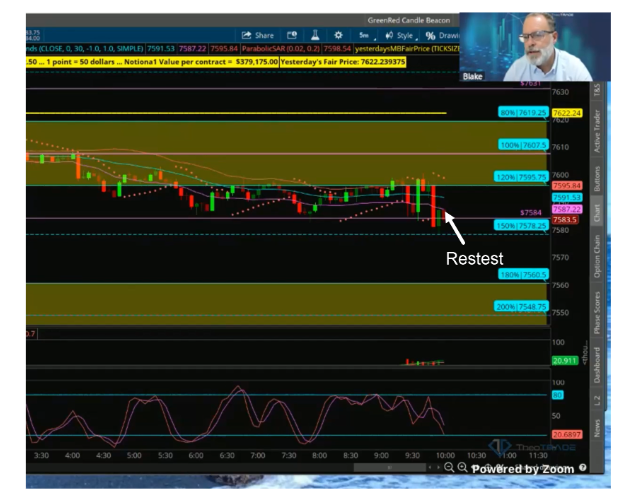Open the 5m timeframe dropdown
The image size is (623, 500).
point(366,35)
